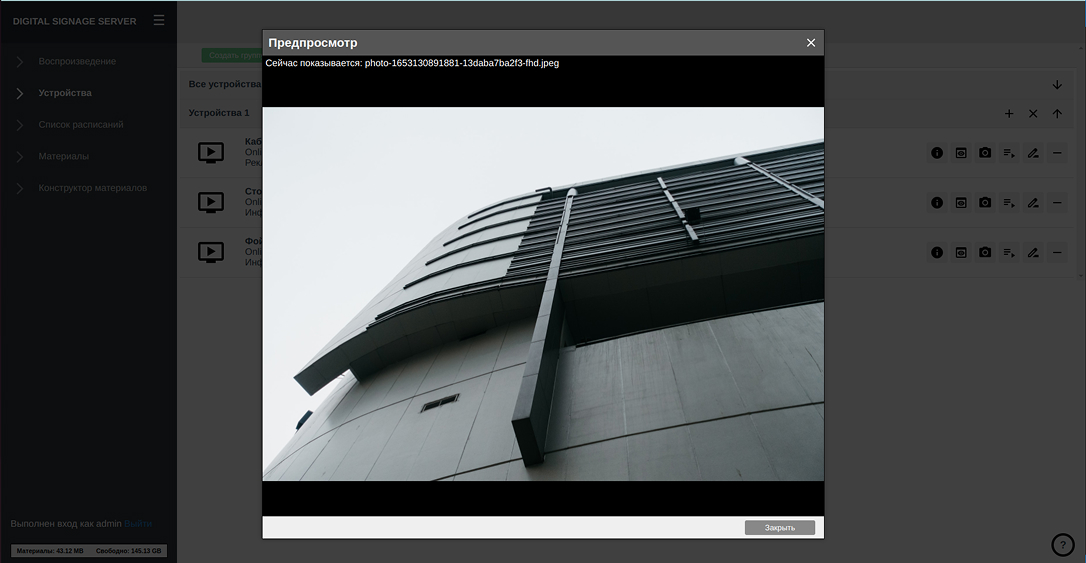The image size is (1086, 563).
Task: Open playlist icon for the Каб device
Action: [x=1009, y=153]
